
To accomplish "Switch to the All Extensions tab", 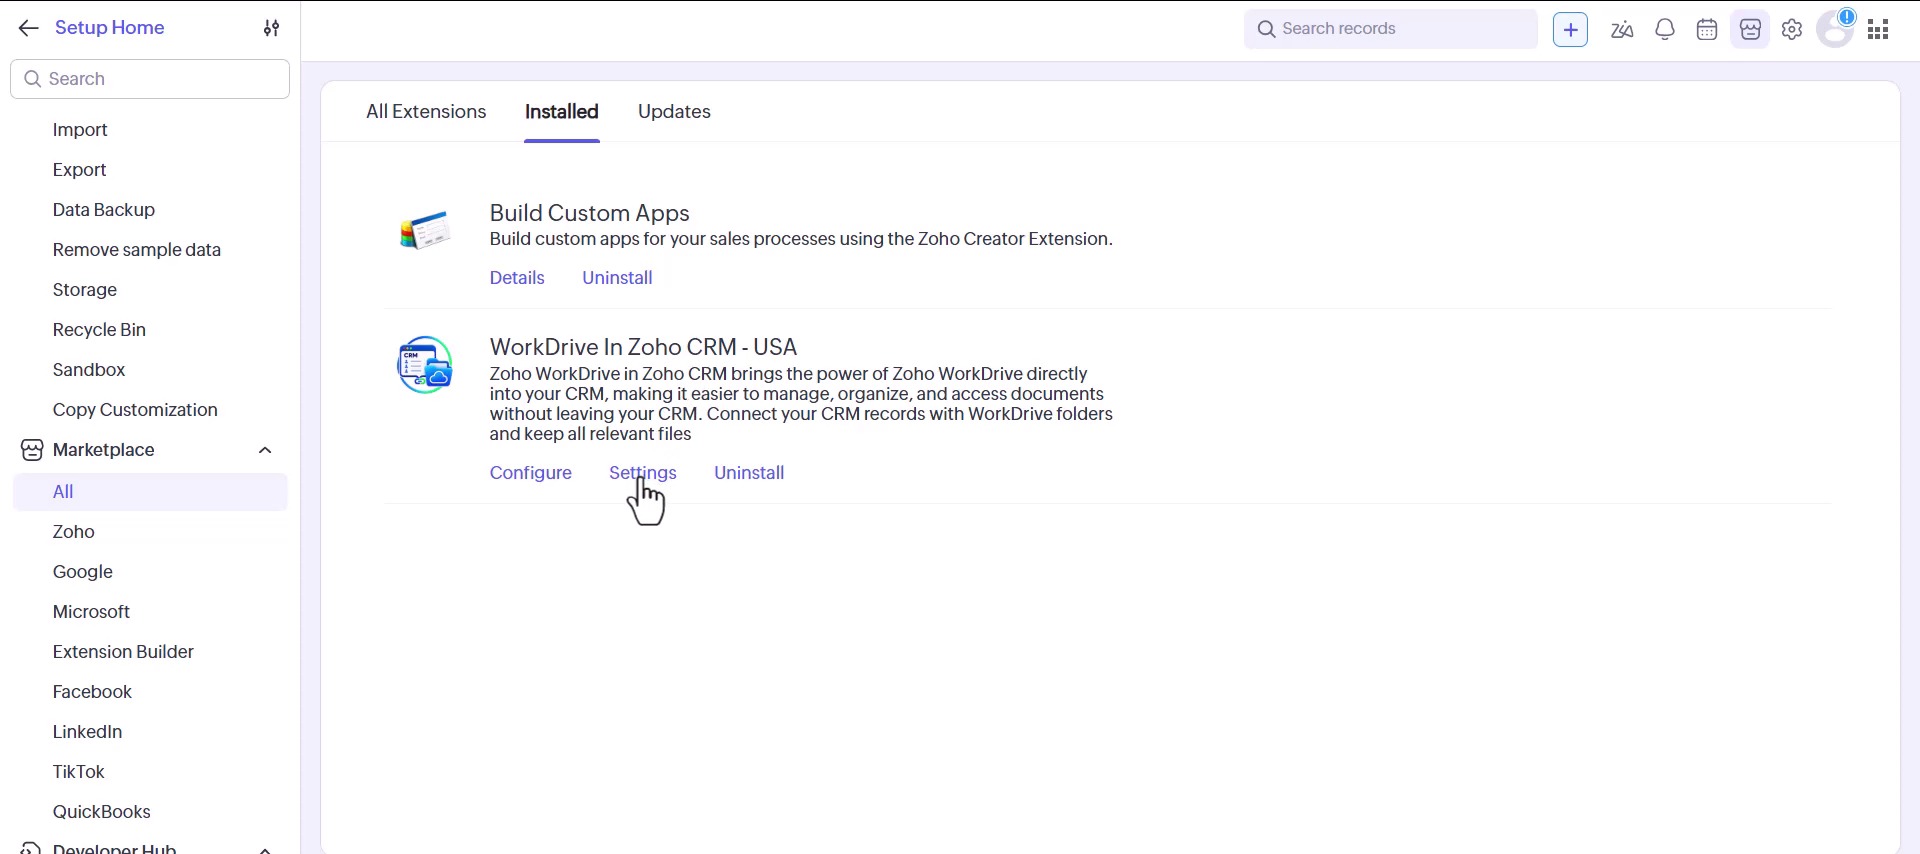I will coord(426,112).
